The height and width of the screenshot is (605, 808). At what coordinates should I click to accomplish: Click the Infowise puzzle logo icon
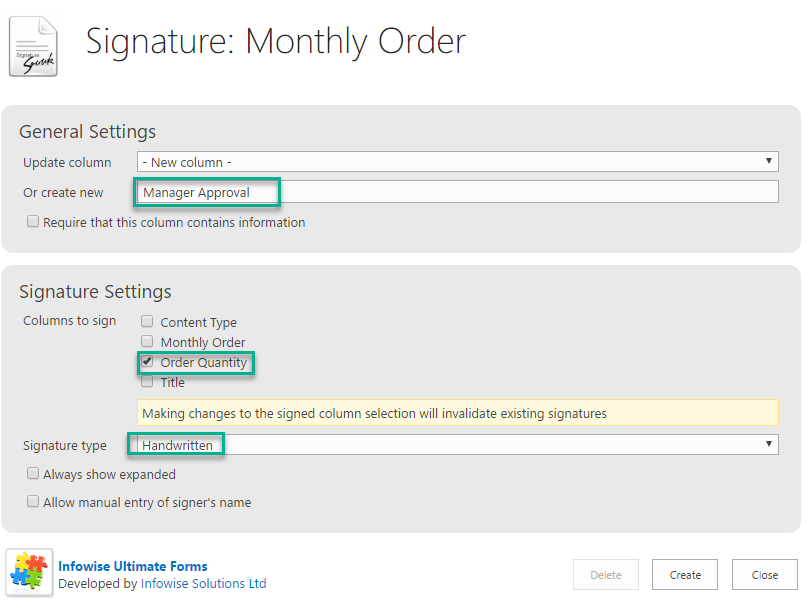[x=29, y=573]
